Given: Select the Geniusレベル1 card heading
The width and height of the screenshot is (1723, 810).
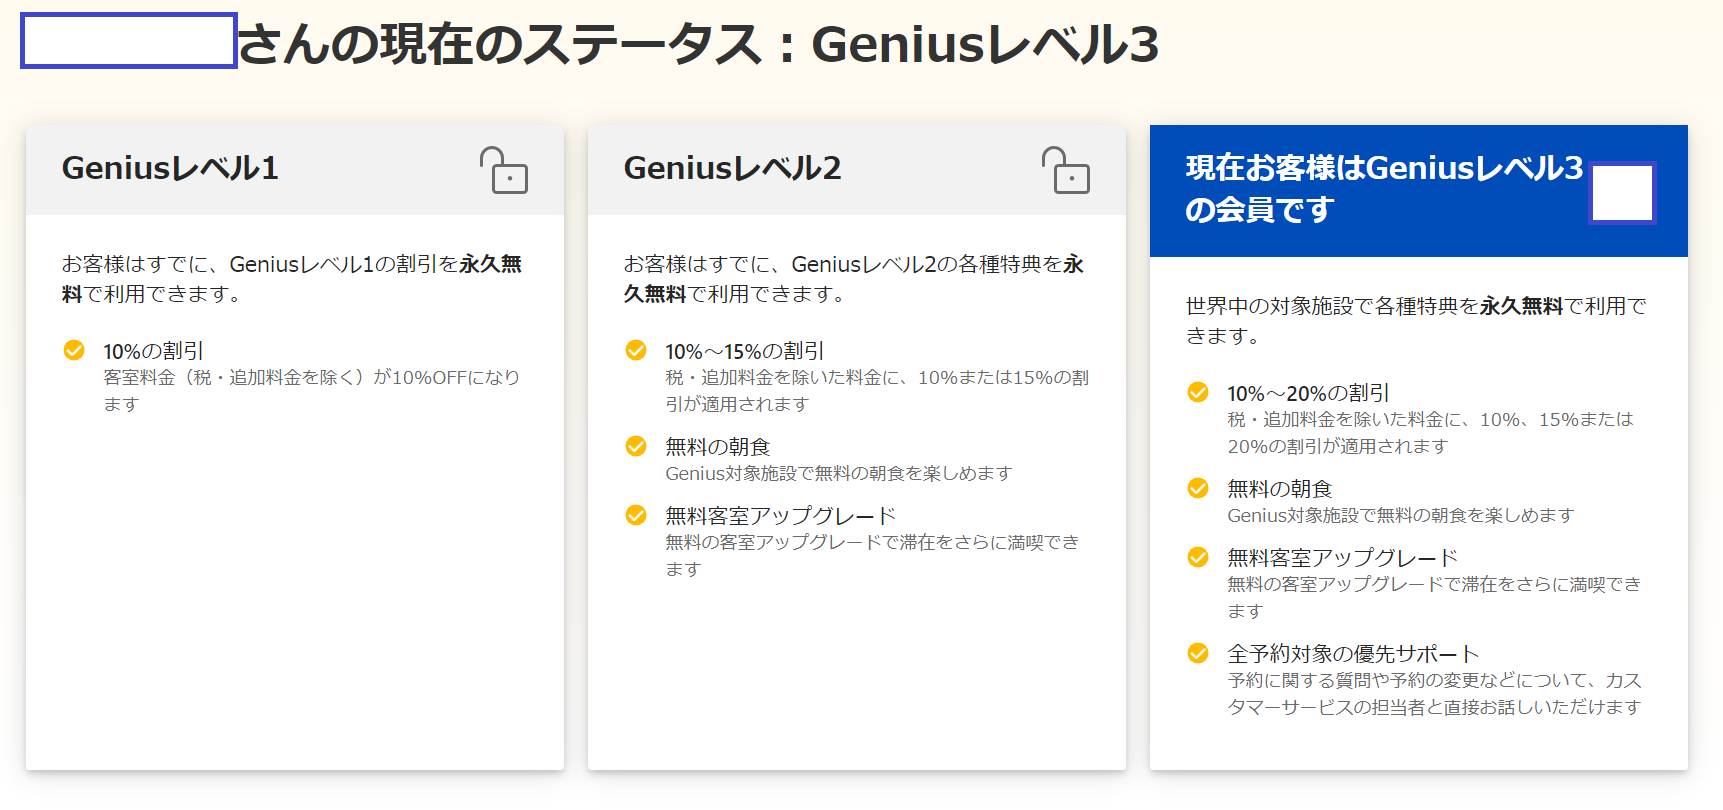Looking at the screenshot, I should (x=170, y=168).
